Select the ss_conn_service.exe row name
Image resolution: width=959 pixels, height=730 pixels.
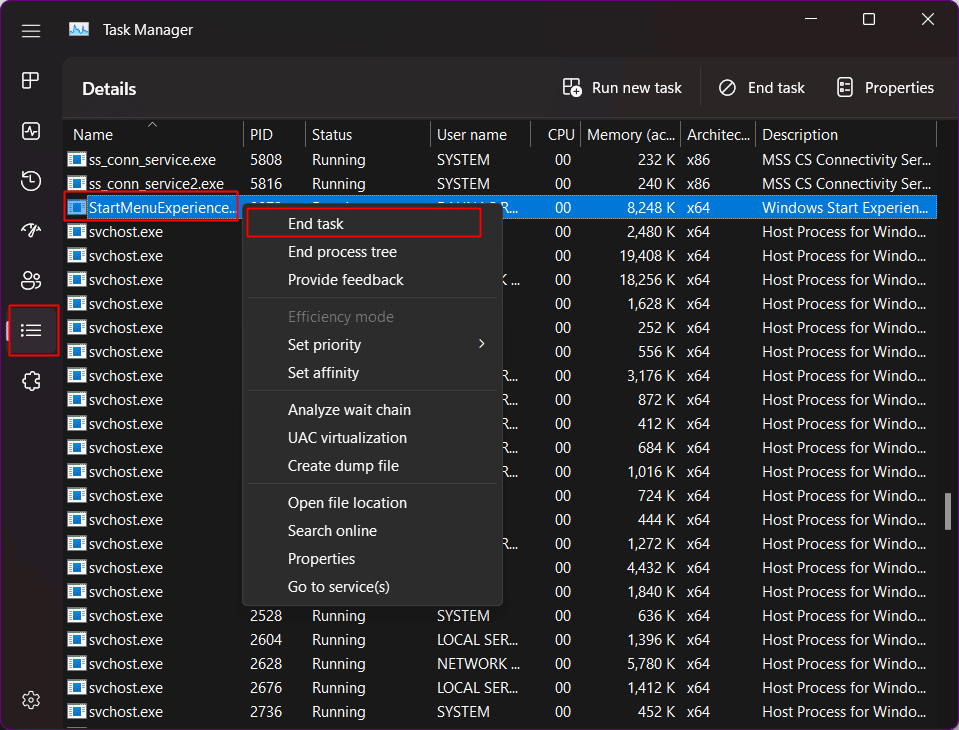[x=152, y=160]
